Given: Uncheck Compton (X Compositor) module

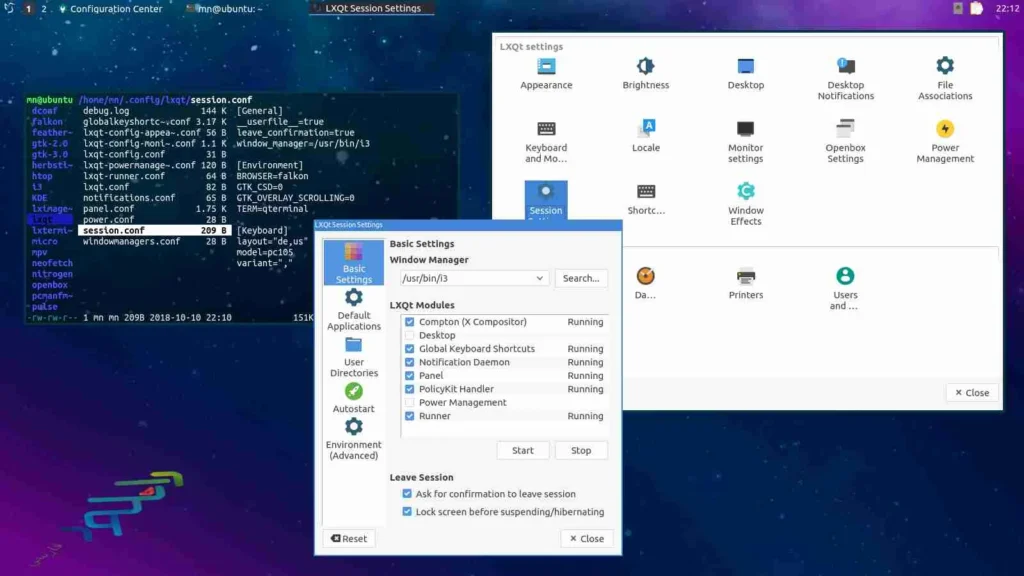Looking at the screenshot, I should [x=409, y=322].
